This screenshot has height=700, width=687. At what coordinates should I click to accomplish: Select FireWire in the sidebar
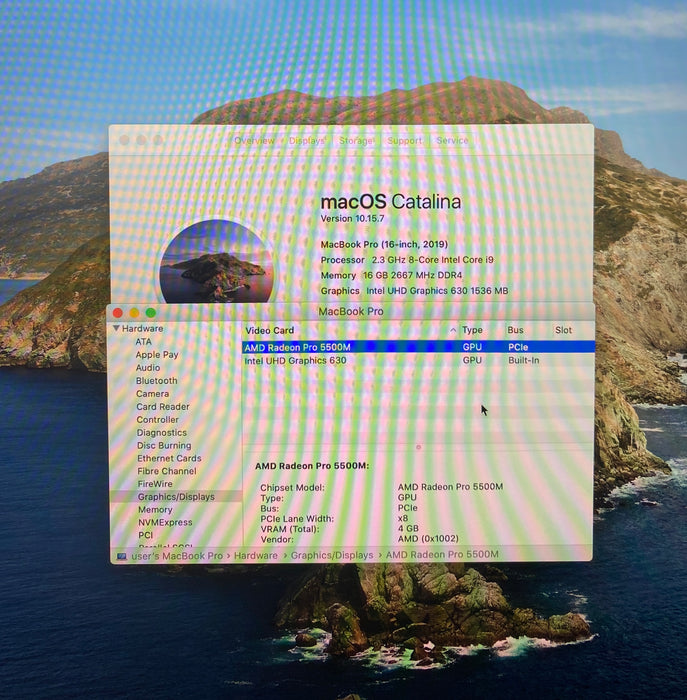(155, 483)
